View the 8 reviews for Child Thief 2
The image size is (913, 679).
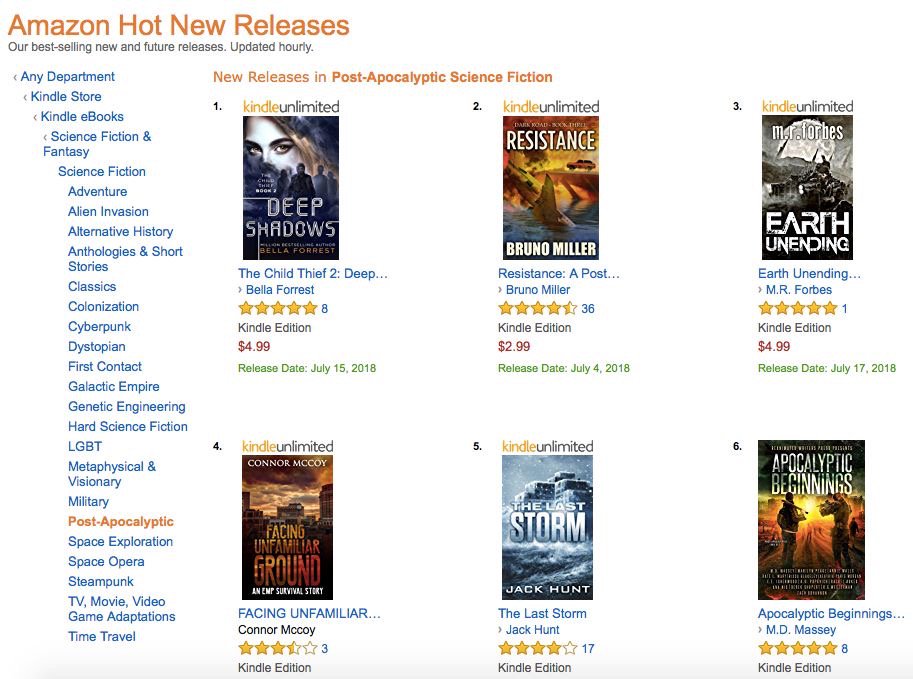[x=324, y=309]
